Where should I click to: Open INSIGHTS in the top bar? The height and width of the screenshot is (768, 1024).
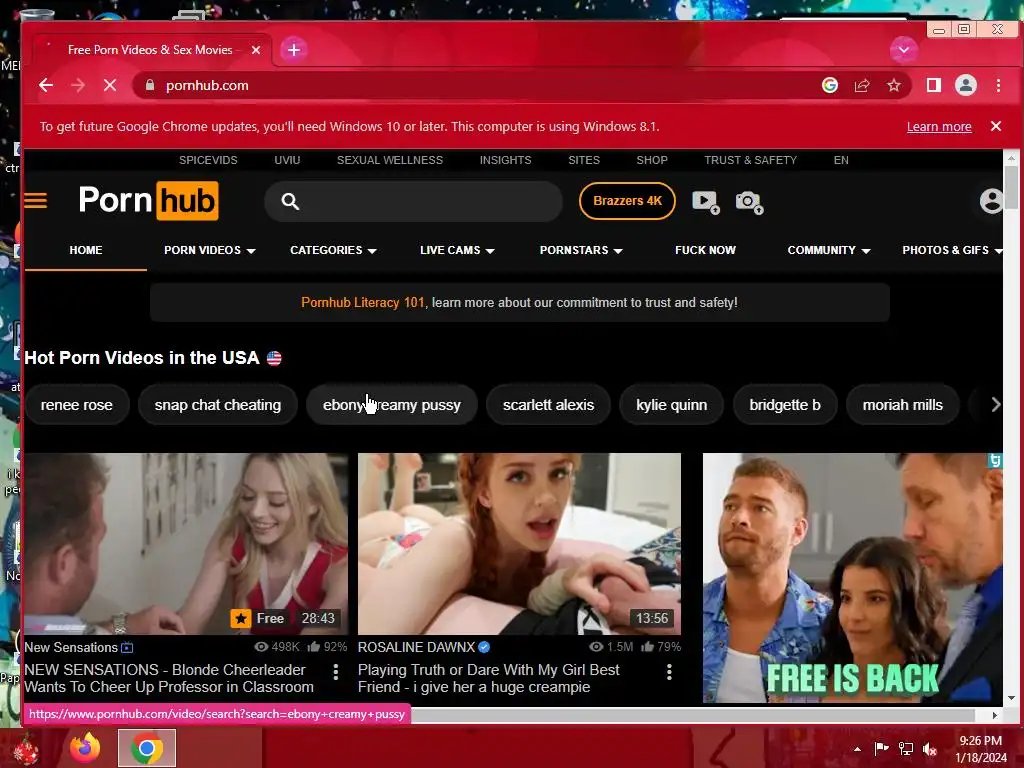(505, 160)
